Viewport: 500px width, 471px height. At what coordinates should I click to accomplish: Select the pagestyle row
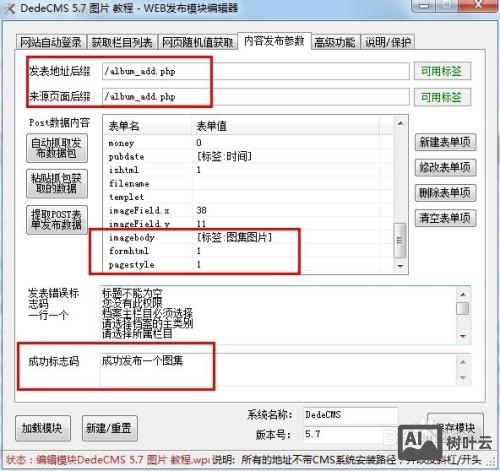[248, 265]
